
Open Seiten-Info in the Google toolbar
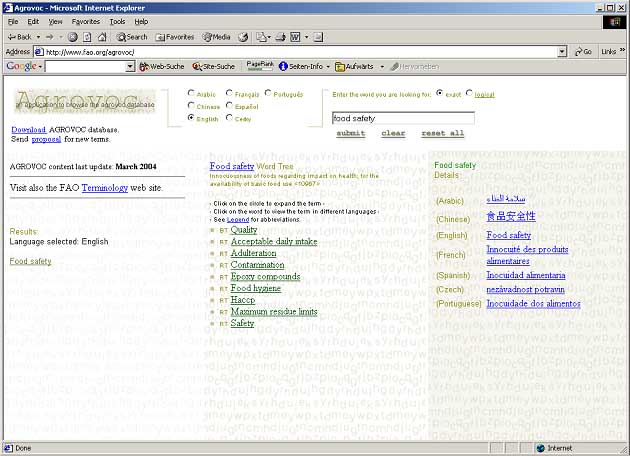(302, 66)
